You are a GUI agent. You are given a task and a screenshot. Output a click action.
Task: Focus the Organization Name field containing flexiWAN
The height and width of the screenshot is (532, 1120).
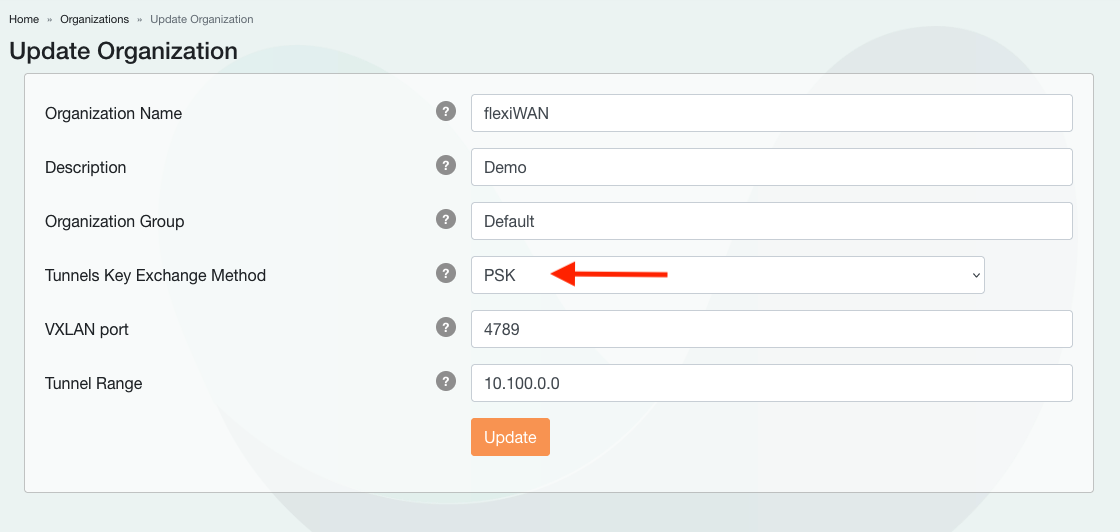pyautogui.click(x=771, y=113)
